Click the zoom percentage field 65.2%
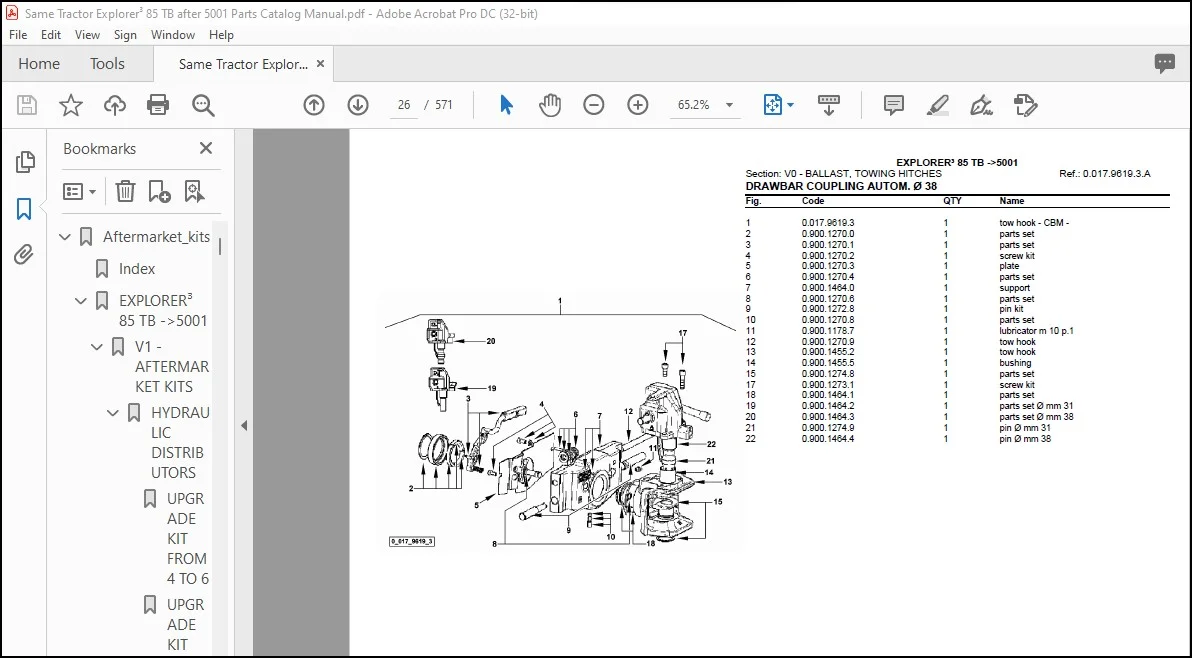1192x658 pixels. 693,105
